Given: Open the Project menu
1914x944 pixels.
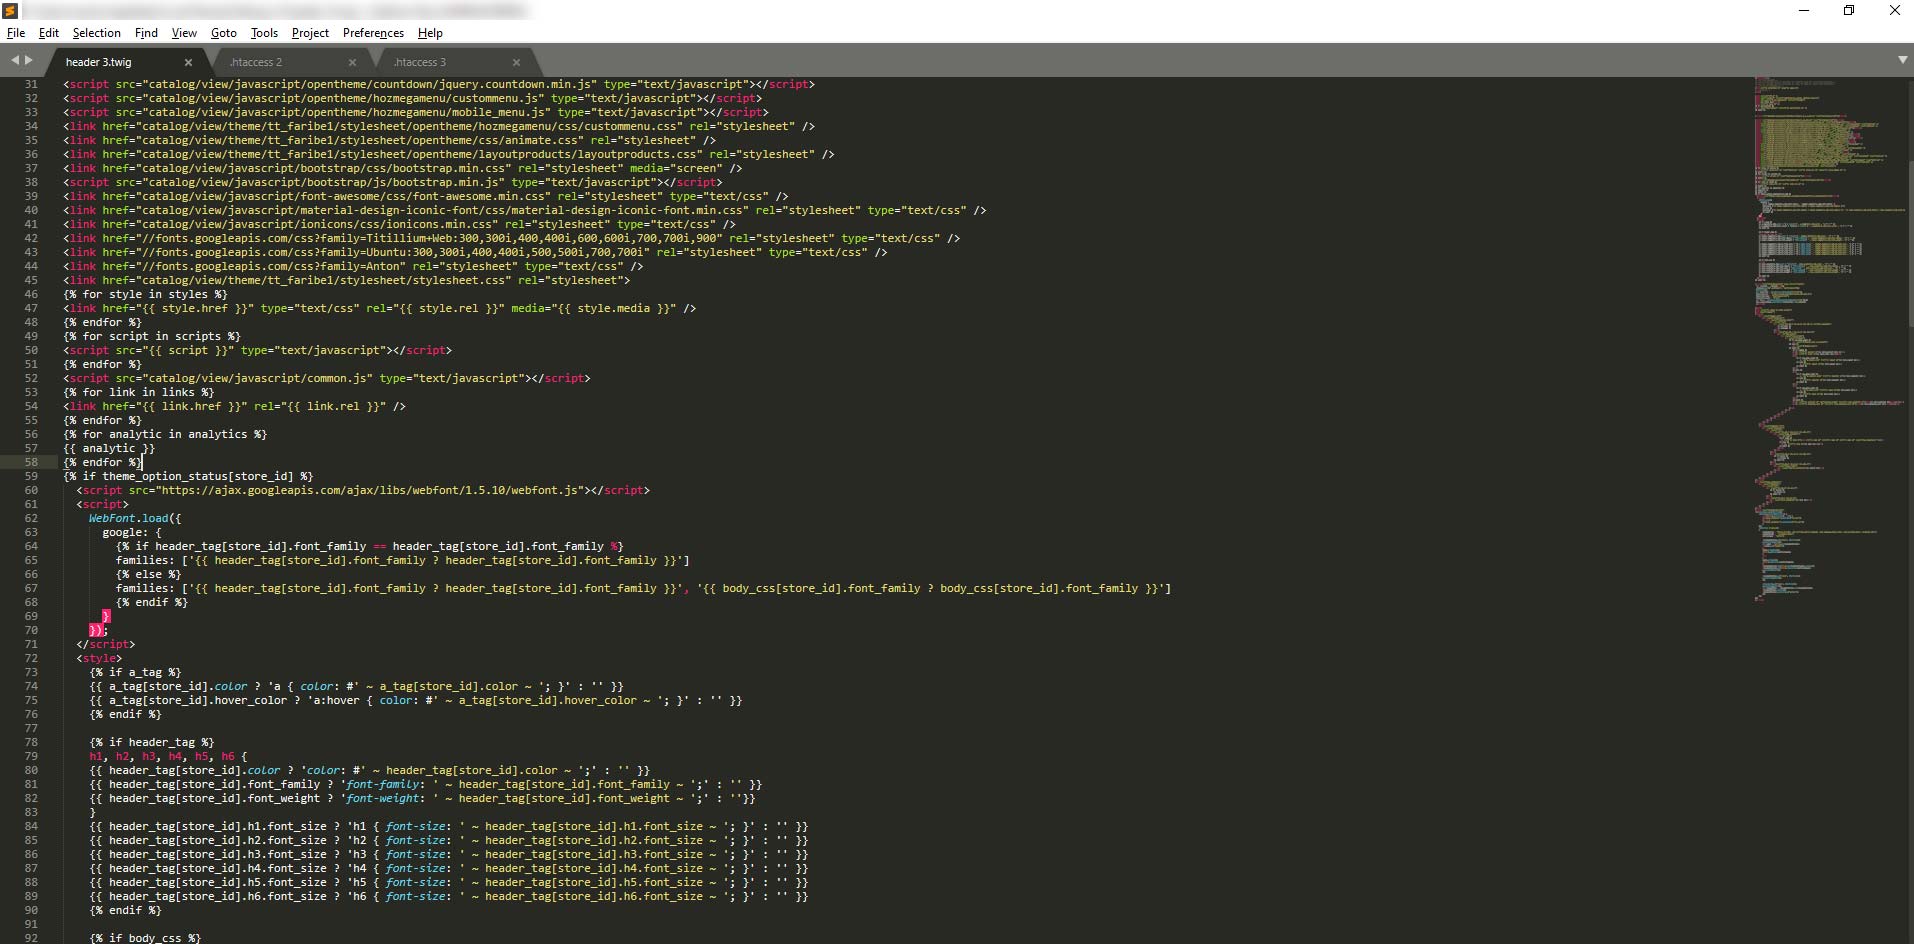Looking at the screenshot, I should [310, 33].
